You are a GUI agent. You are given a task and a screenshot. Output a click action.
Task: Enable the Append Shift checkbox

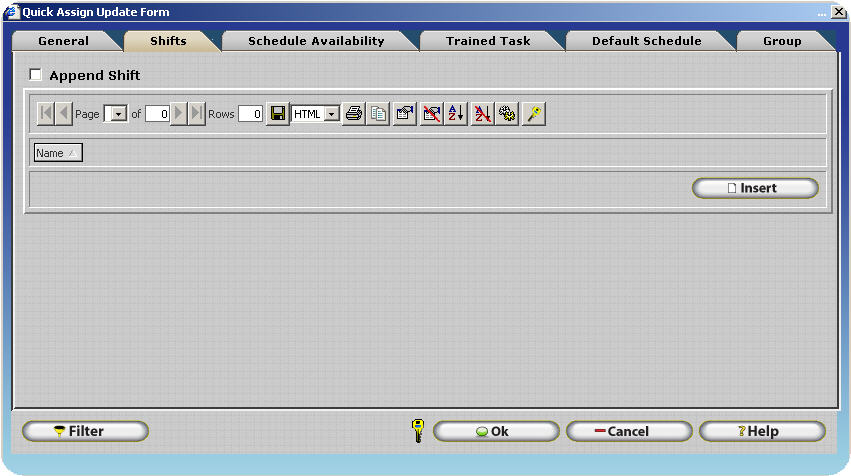[36, 75]
